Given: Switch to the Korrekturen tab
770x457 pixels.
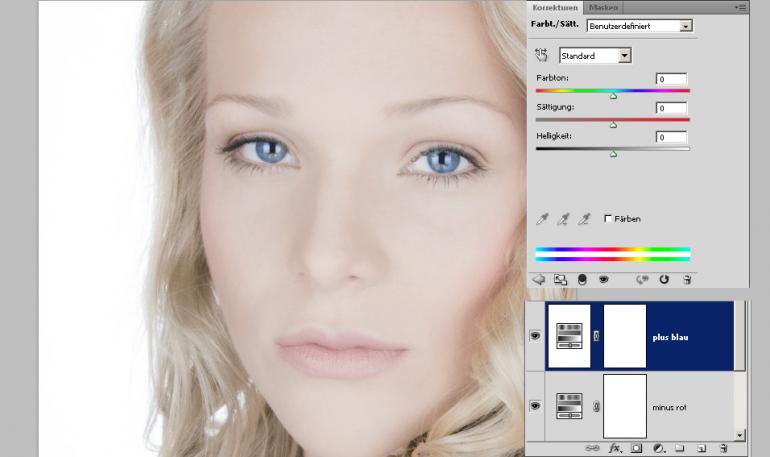Looking at the screenshot, I should [x=555, y=7].
